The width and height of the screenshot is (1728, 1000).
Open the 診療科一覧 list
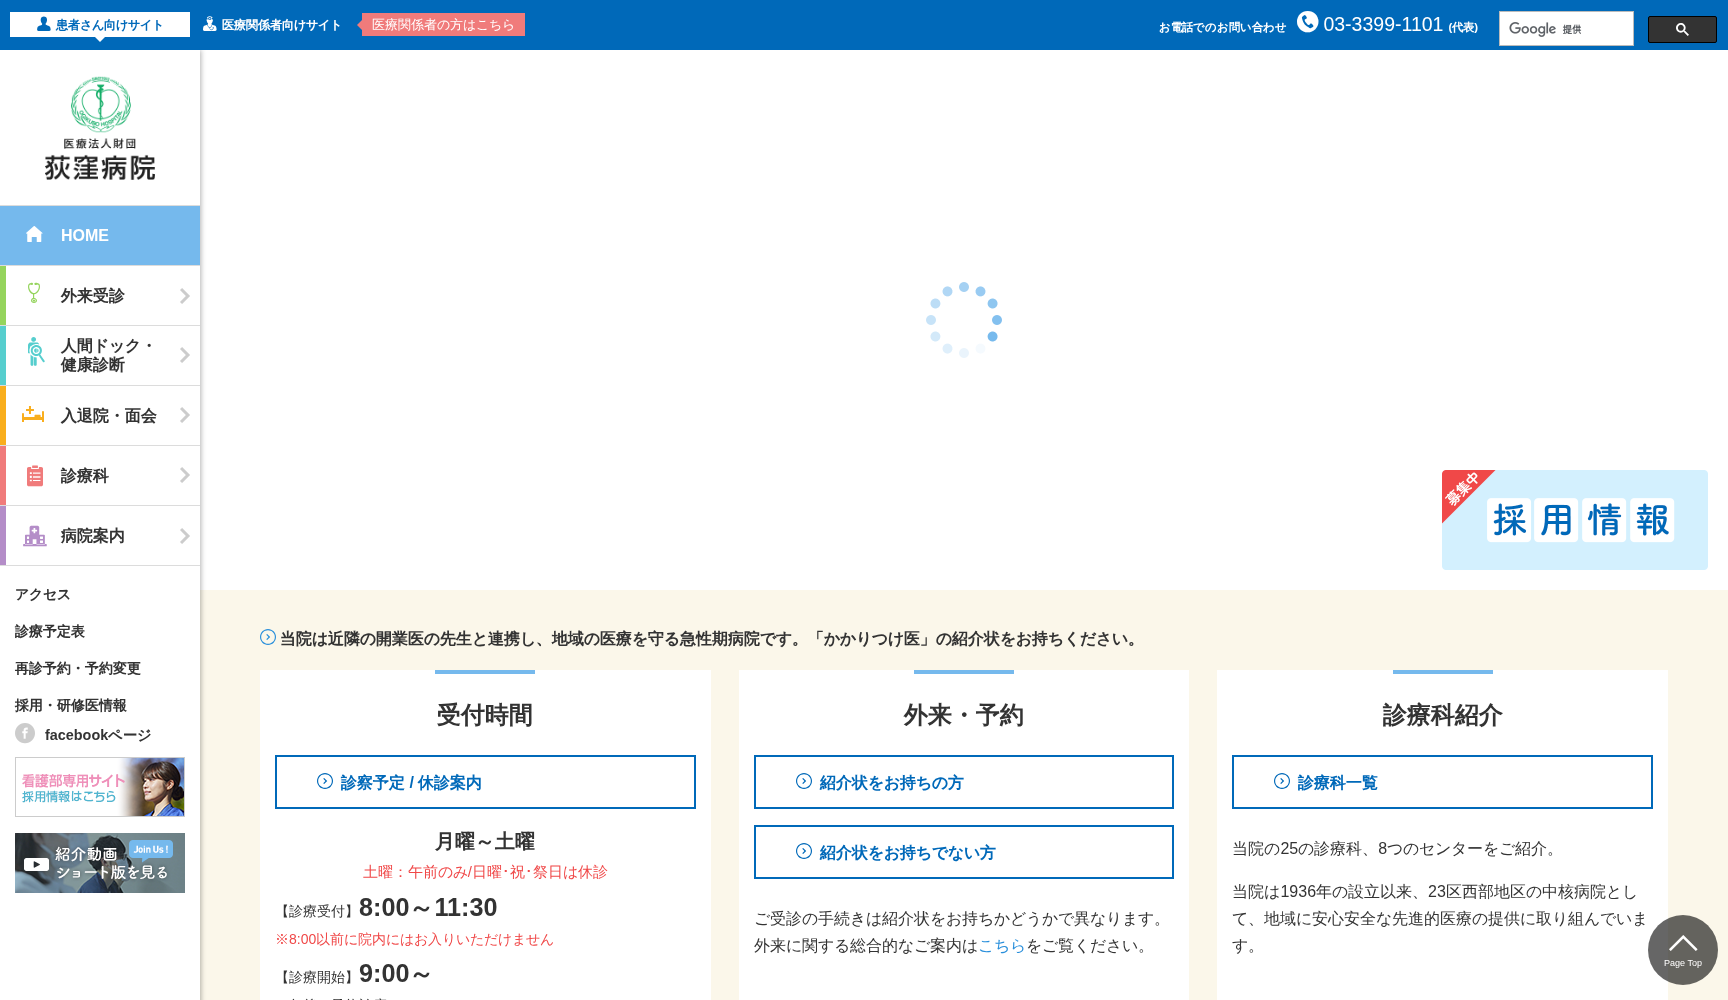click(1440, 782)
